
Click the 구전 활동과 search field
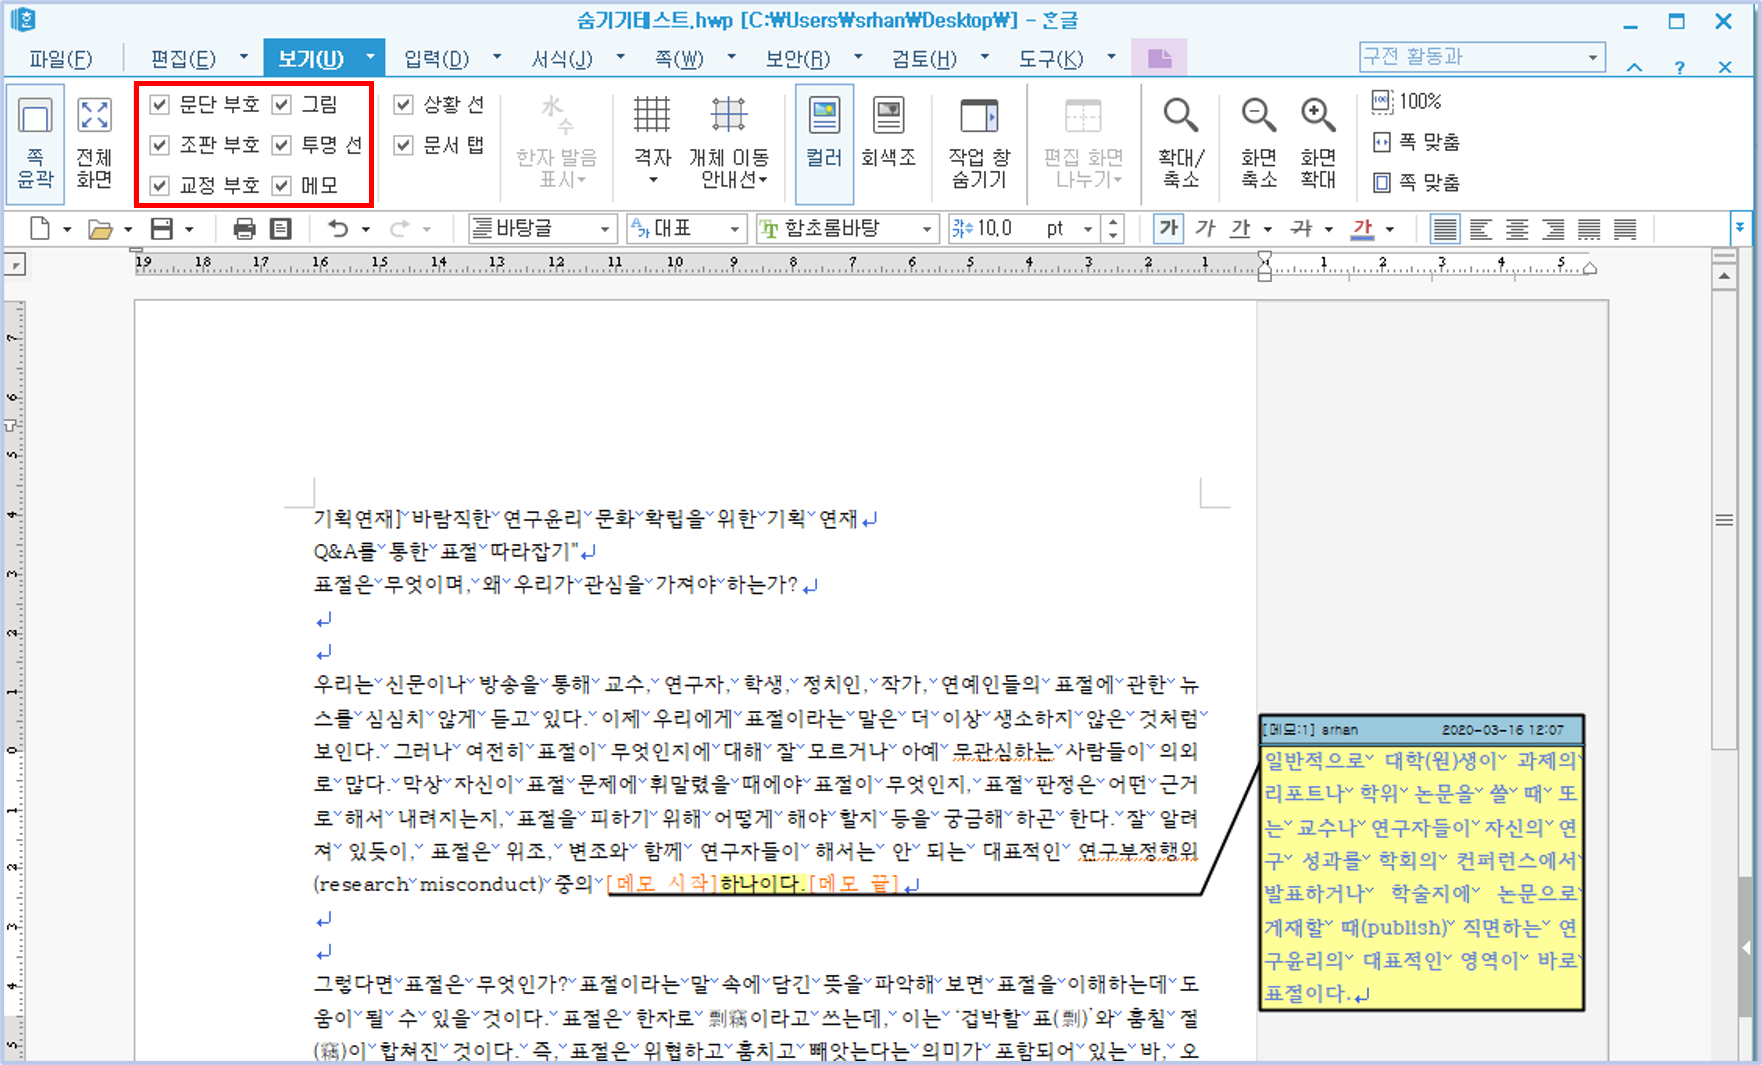point(1482,57)
